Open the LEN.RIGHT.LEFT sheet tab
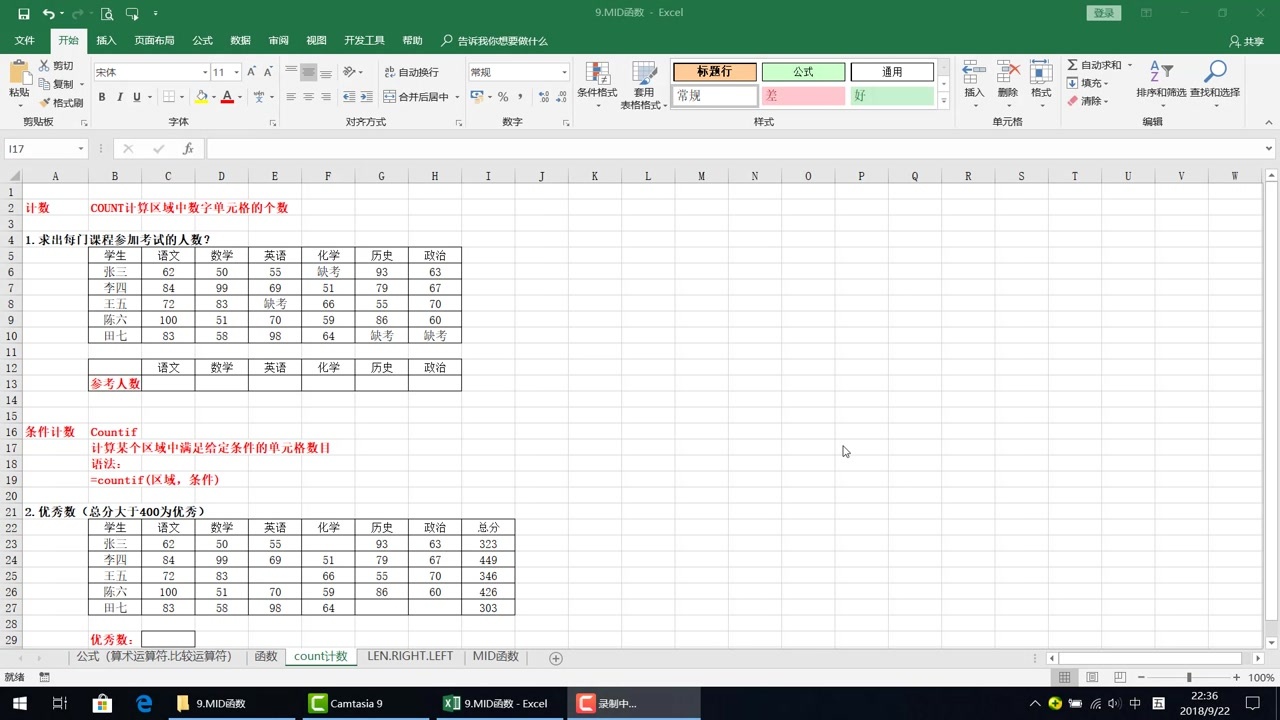 tap(410, 656)
